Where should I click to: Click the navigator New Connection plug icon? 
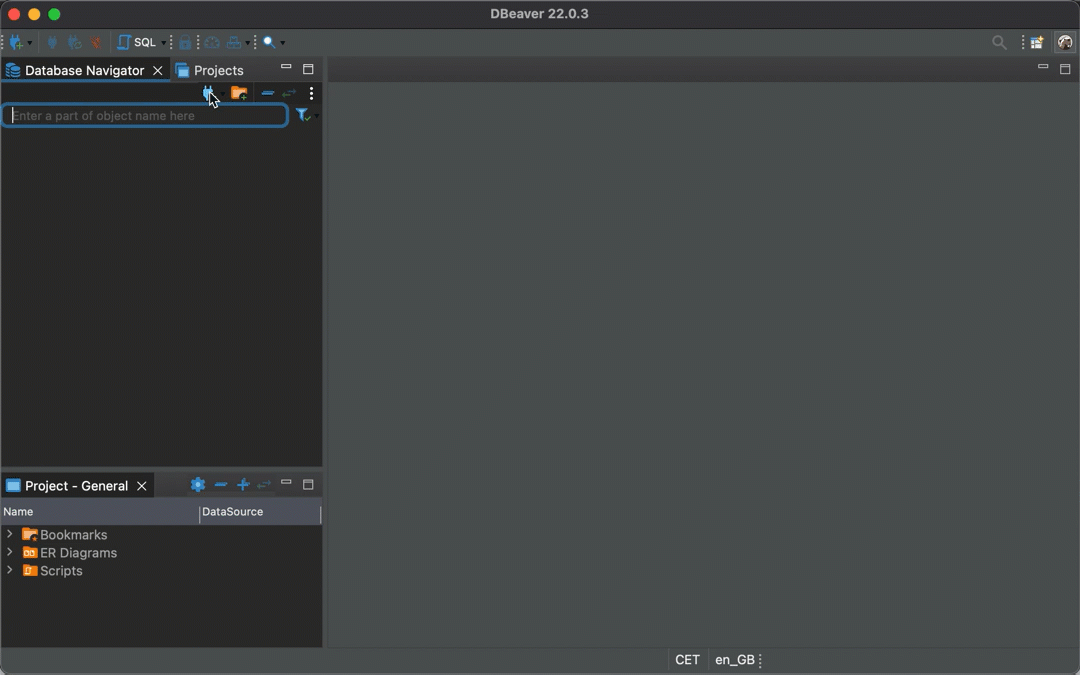point(207,93)
